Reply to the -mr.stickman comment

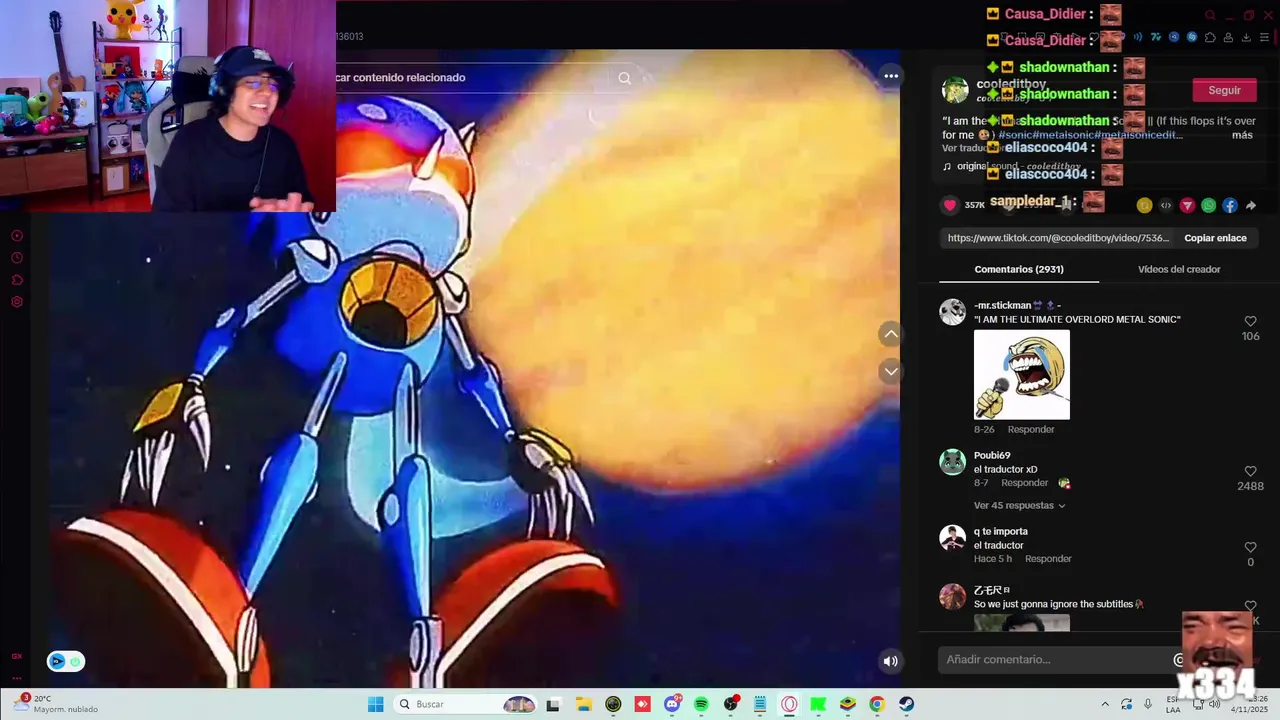click(x=1031, y=429)
